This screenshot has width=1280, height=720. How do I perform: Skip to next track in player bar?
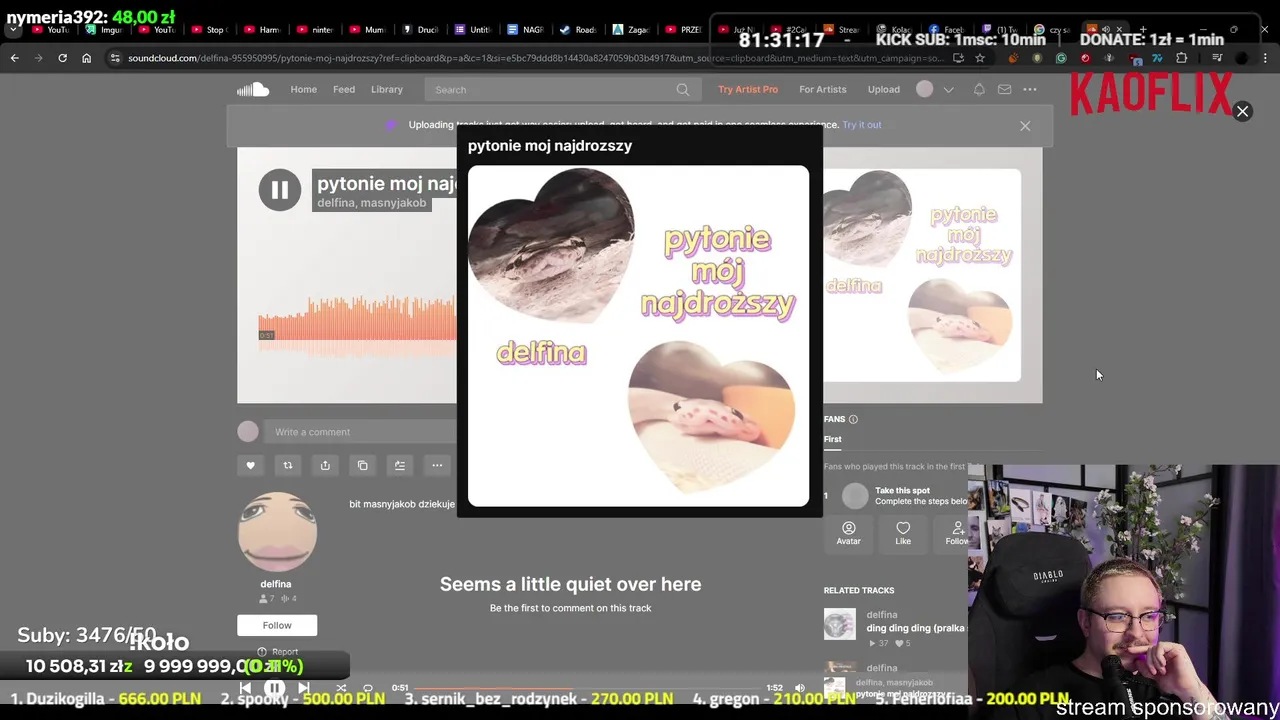(304, 688)
